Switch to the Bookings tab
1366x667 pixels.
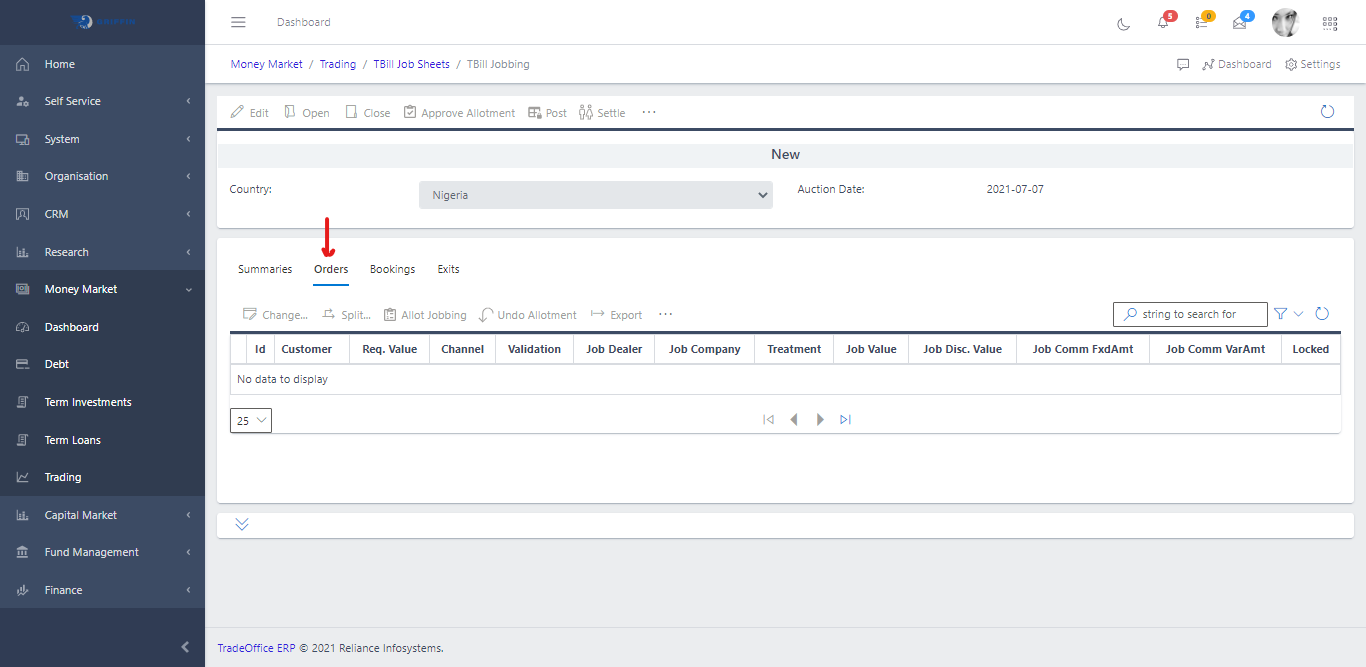point(392,269)
